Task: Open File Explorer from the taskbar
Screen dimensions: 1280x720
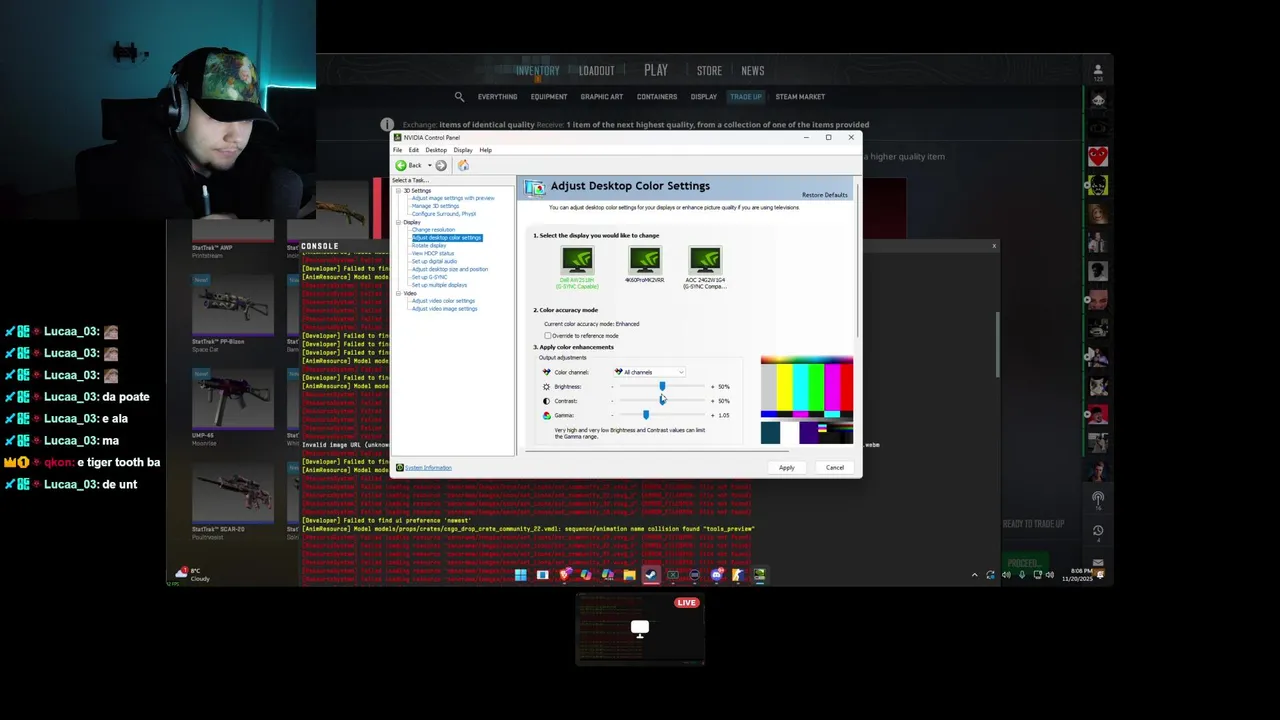Action: [x=629, y=575]
